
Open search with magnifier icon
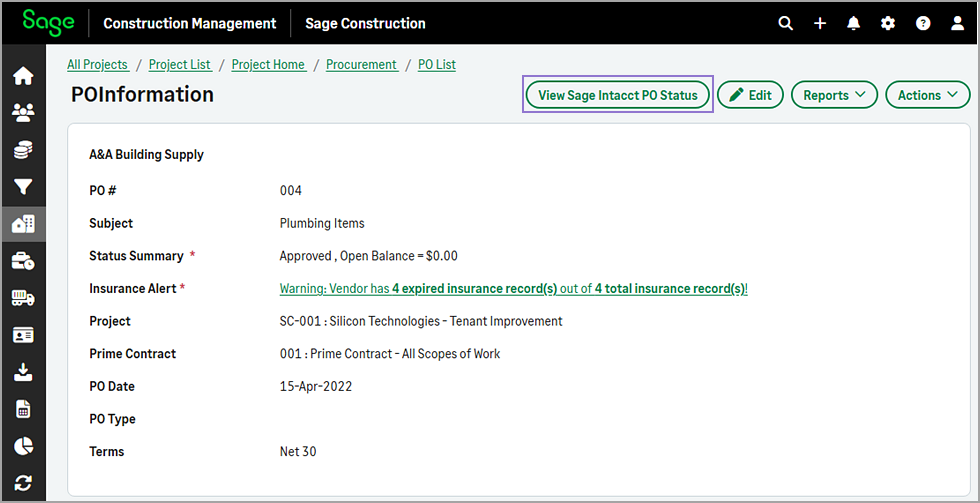[786, 24]
